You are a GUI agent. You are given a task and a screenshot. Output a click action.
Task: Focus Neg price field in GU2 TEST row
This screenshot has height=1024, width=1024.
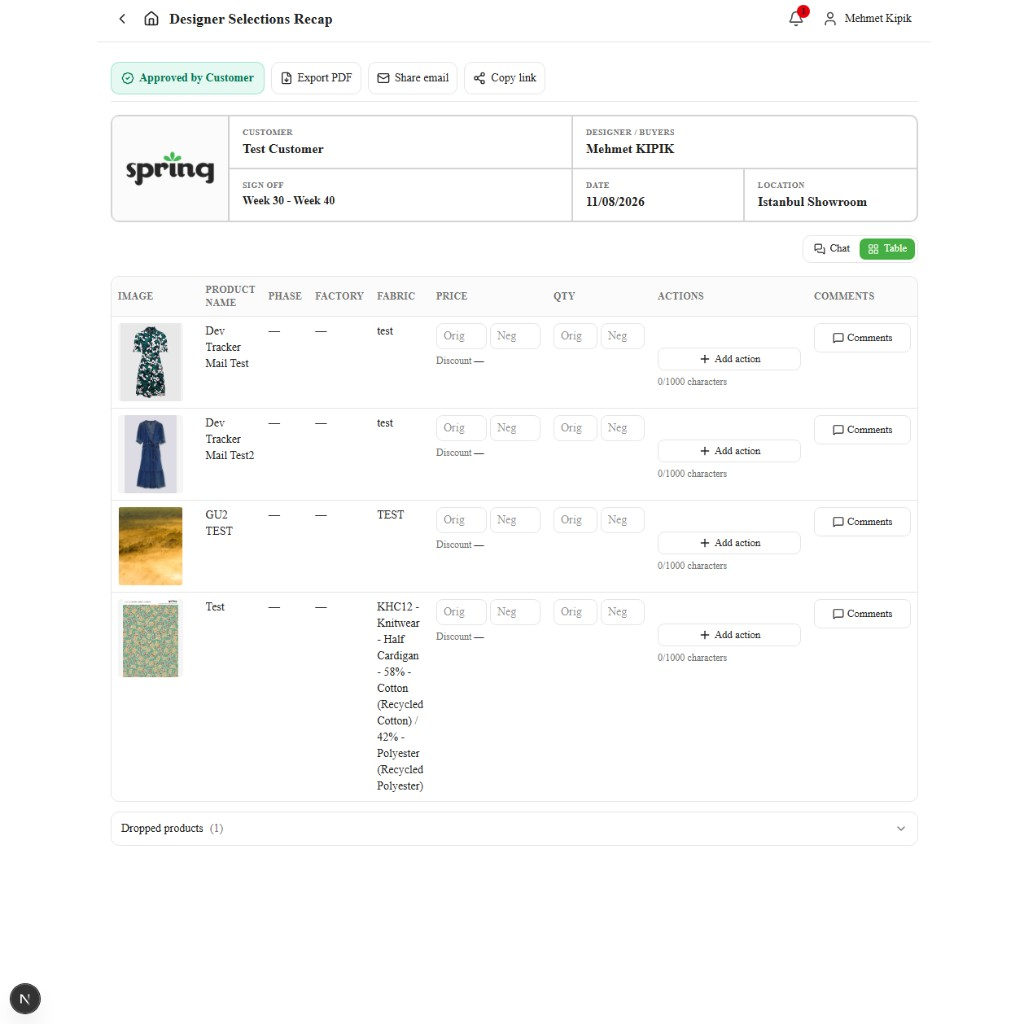pos(515,520)
